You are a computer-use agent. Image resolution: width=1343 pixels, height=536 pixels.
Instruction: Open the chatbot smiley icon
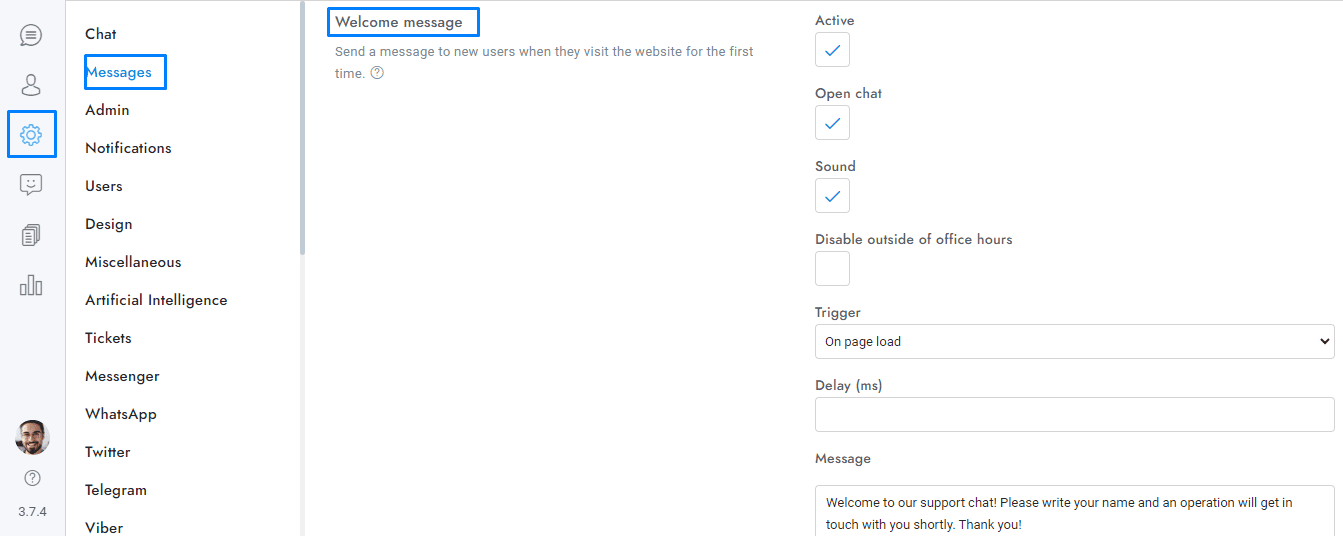(31, 184)
